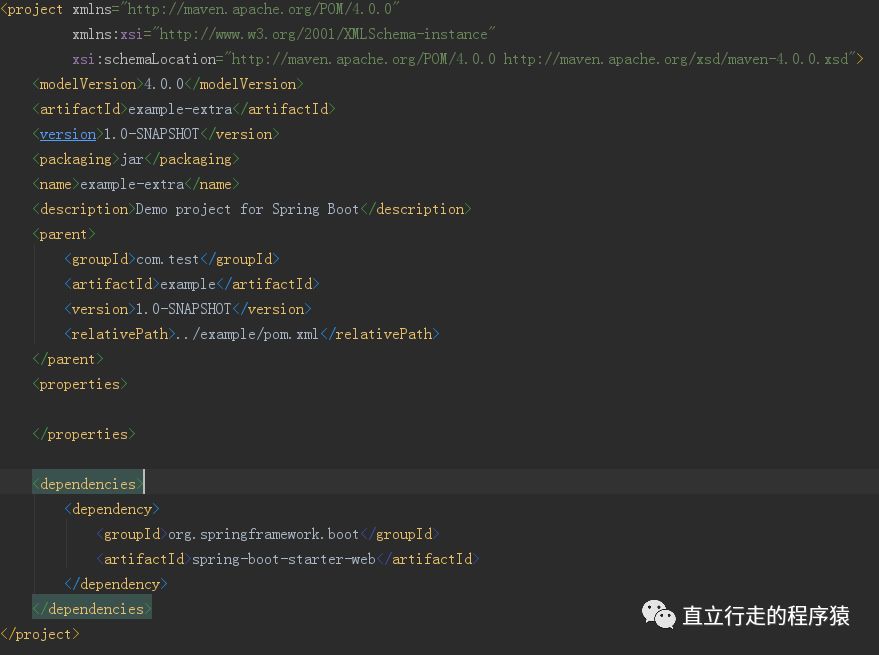This screenshot has height=655, width=879.
Task: Click the org.springframework.boot groupId value
Action: pyautogui.click(x=263, y=534)
